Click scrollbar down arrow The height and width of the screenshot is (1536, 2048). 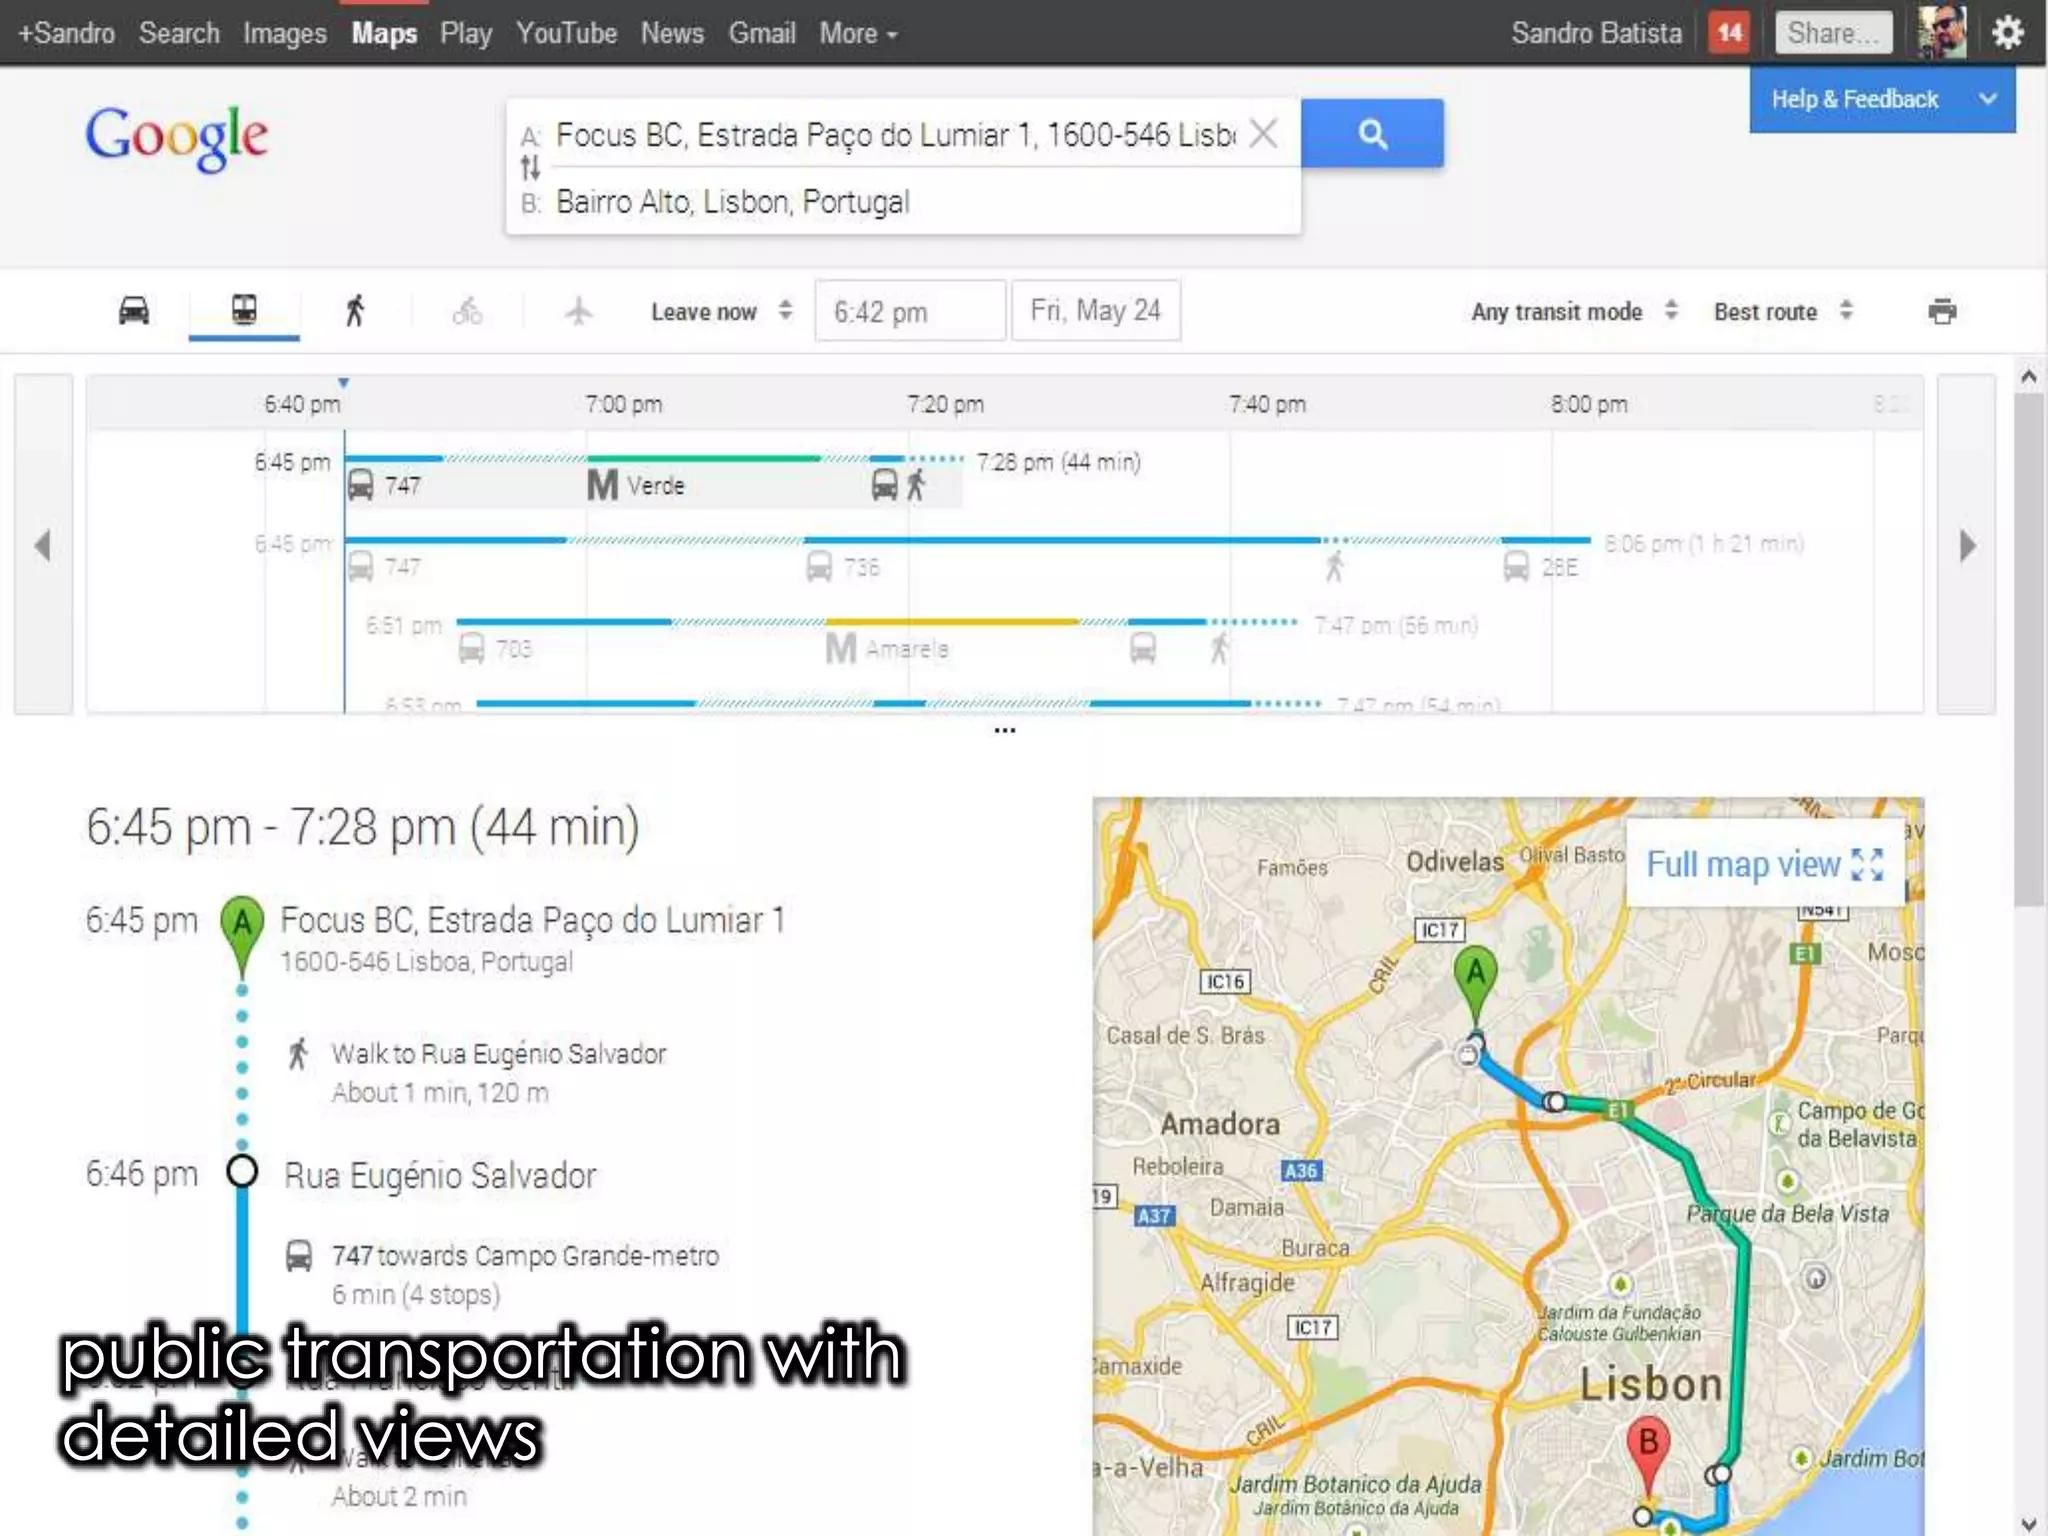point(2028,1524)
